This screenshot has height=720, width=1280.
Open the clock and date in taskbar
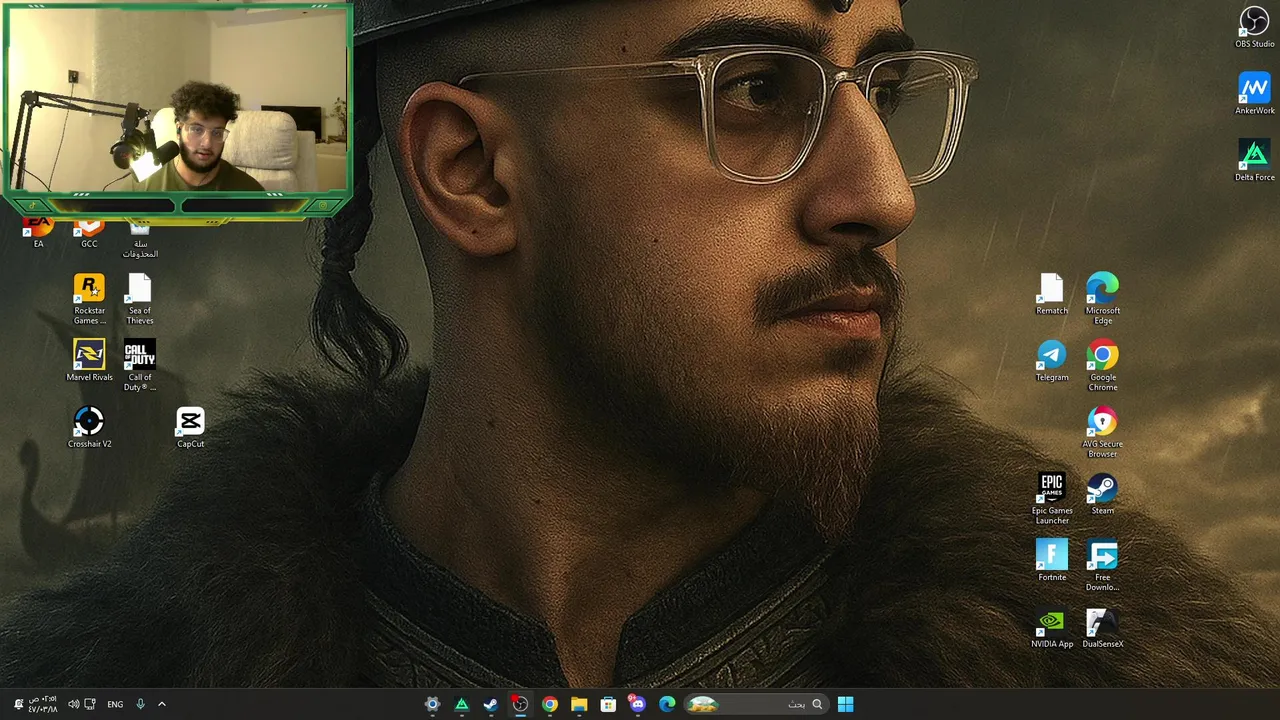(x=42, y=704)
